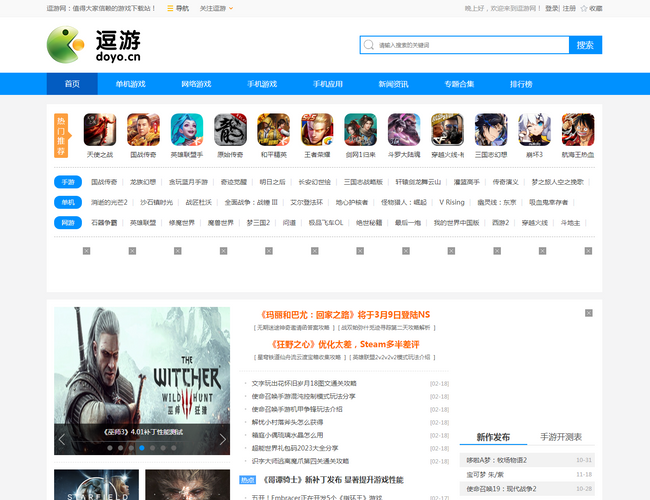Click 梦三国2 in the 网游 row
The width and height of the screenshot is (650, 500).
click(x=258, y=223)
